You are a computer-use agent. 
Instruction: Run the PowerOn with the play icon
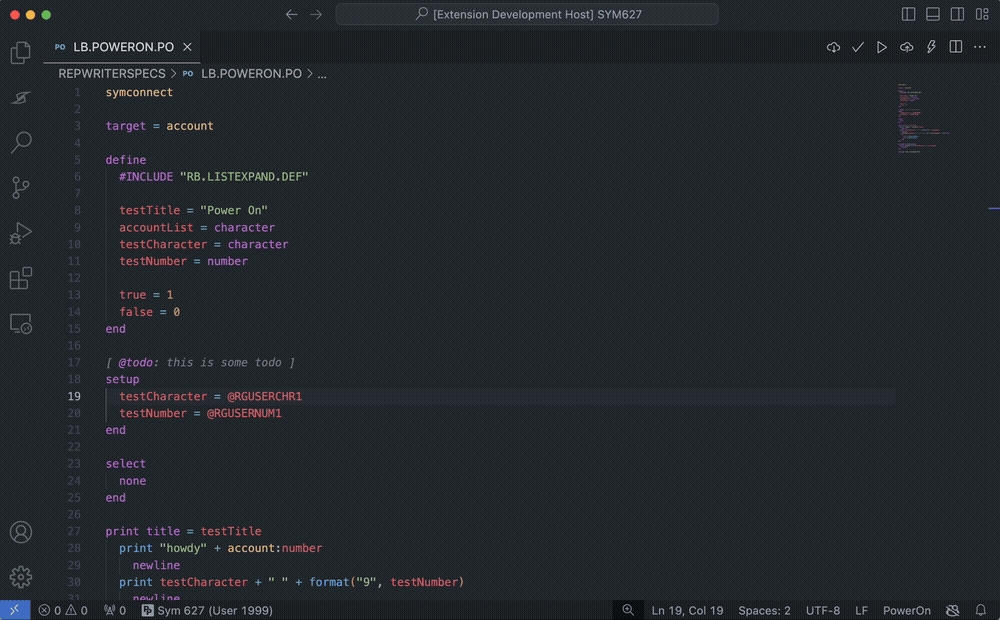point(882,47)
